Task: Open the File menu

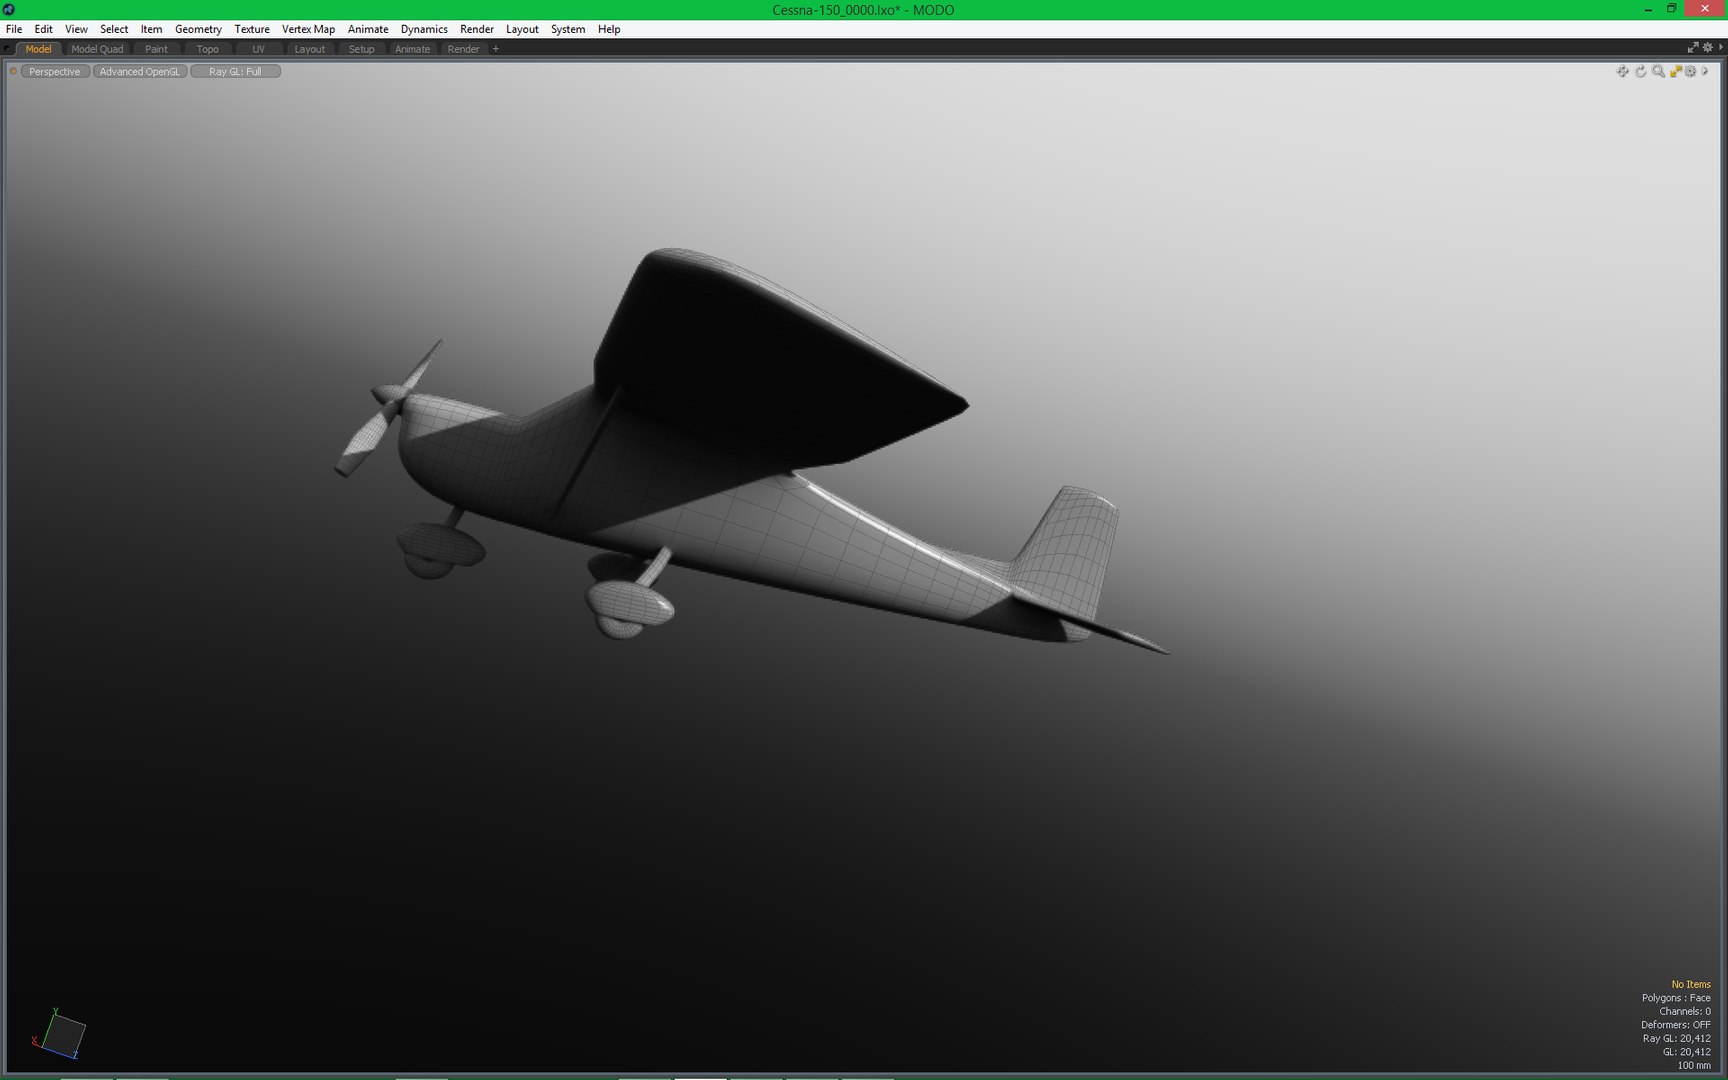Action: click(14, 29)
